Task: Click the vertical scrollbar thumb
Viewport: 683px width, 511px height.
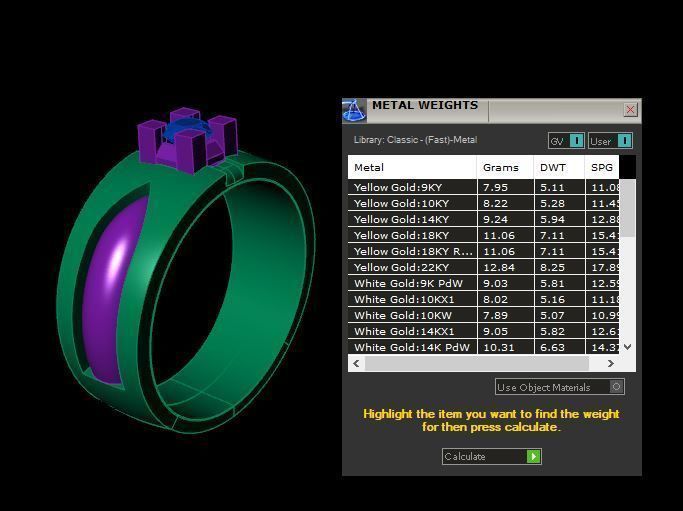Action: pyautogui.click(x=627, y=209)
